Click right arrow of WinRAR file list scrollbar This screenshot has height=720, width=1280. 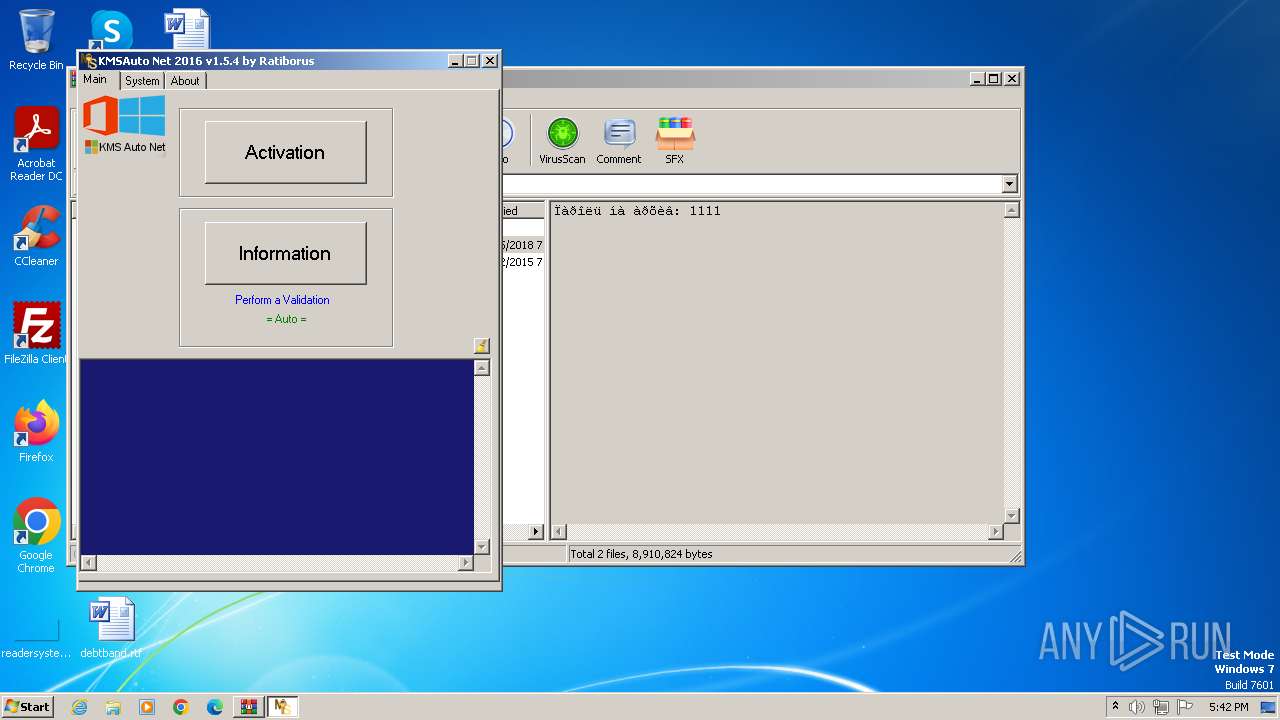[535, 532]
